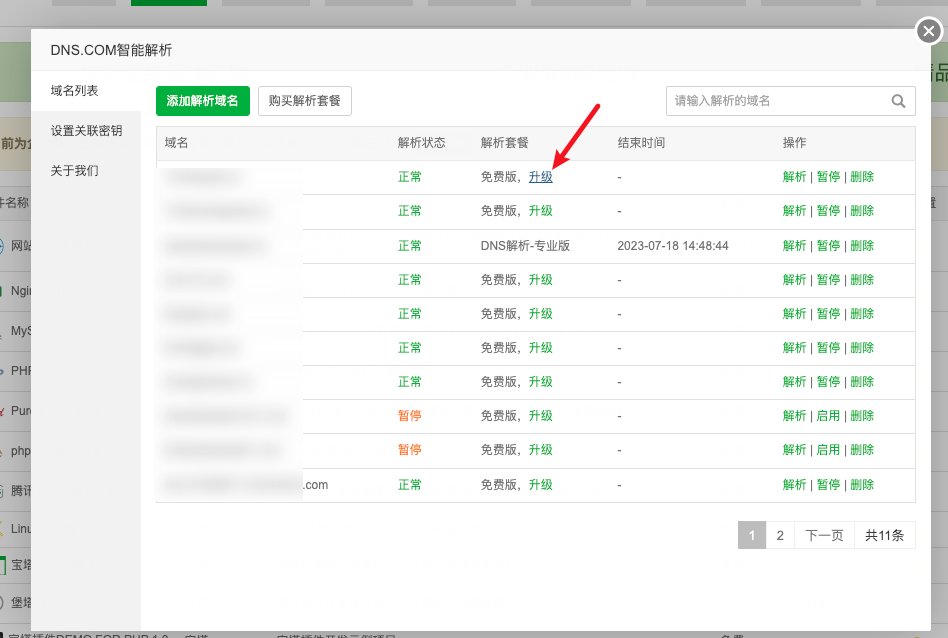Open the 关于我们 sidebar tab

click(x=74, y=171)
